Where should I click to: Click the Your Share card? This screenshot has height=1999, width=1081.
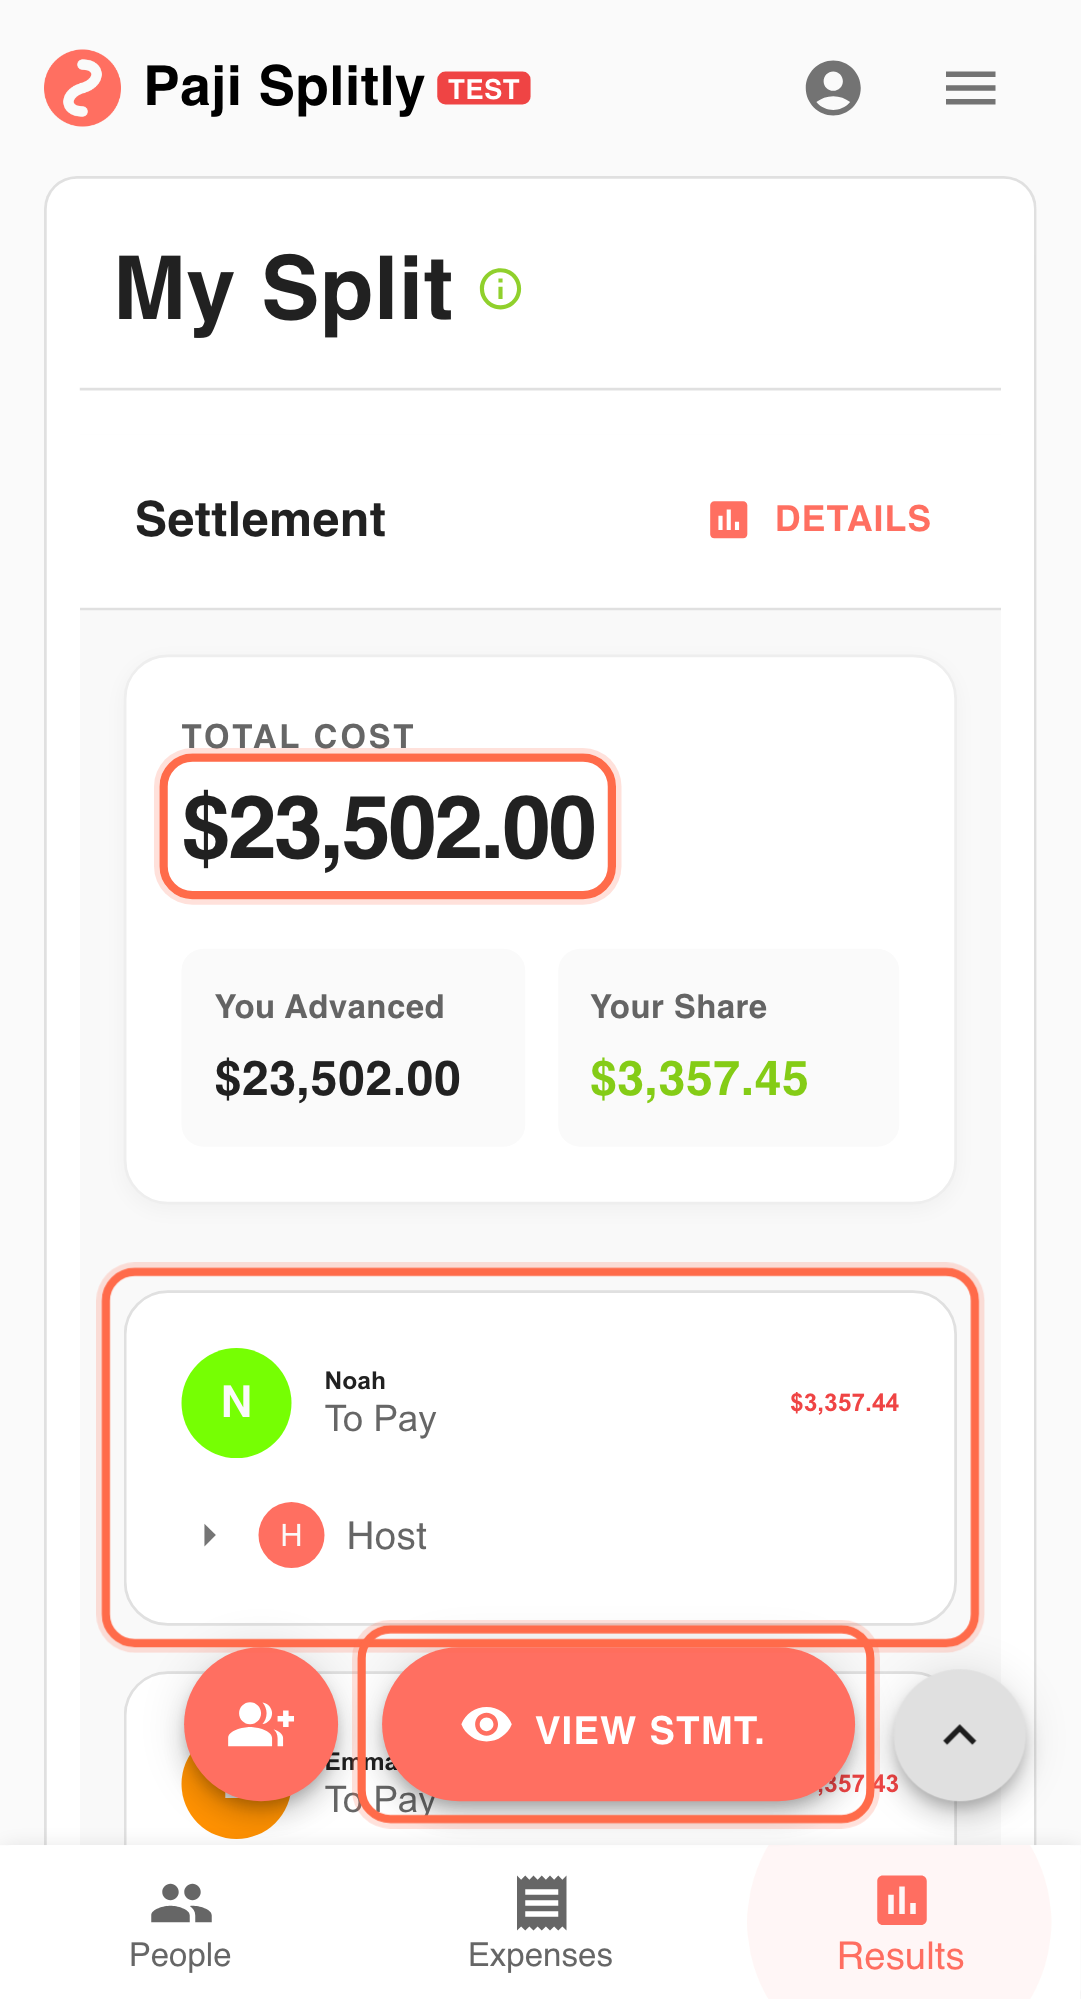[x=728, y=1046]
